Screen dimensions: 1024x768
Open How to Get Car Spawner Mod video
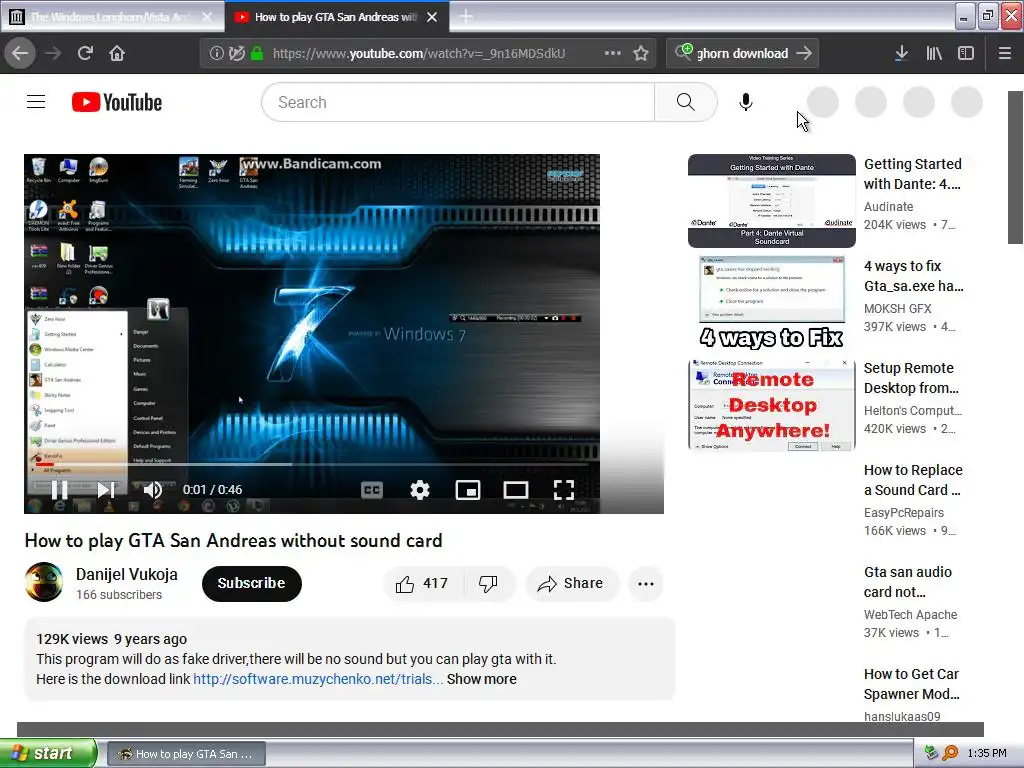(x=912, y=684)
